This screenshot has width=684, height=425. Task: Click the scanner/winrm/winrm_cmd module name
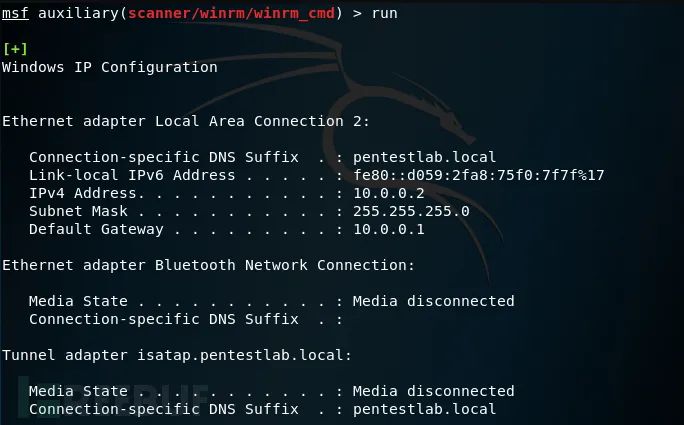231,14
